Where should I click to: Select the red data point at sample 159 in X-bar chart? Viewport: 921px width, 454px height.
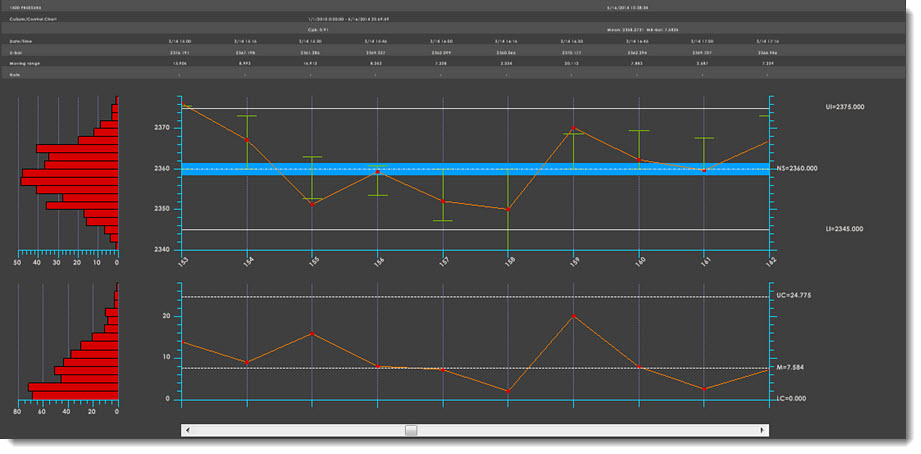(573, 129)
